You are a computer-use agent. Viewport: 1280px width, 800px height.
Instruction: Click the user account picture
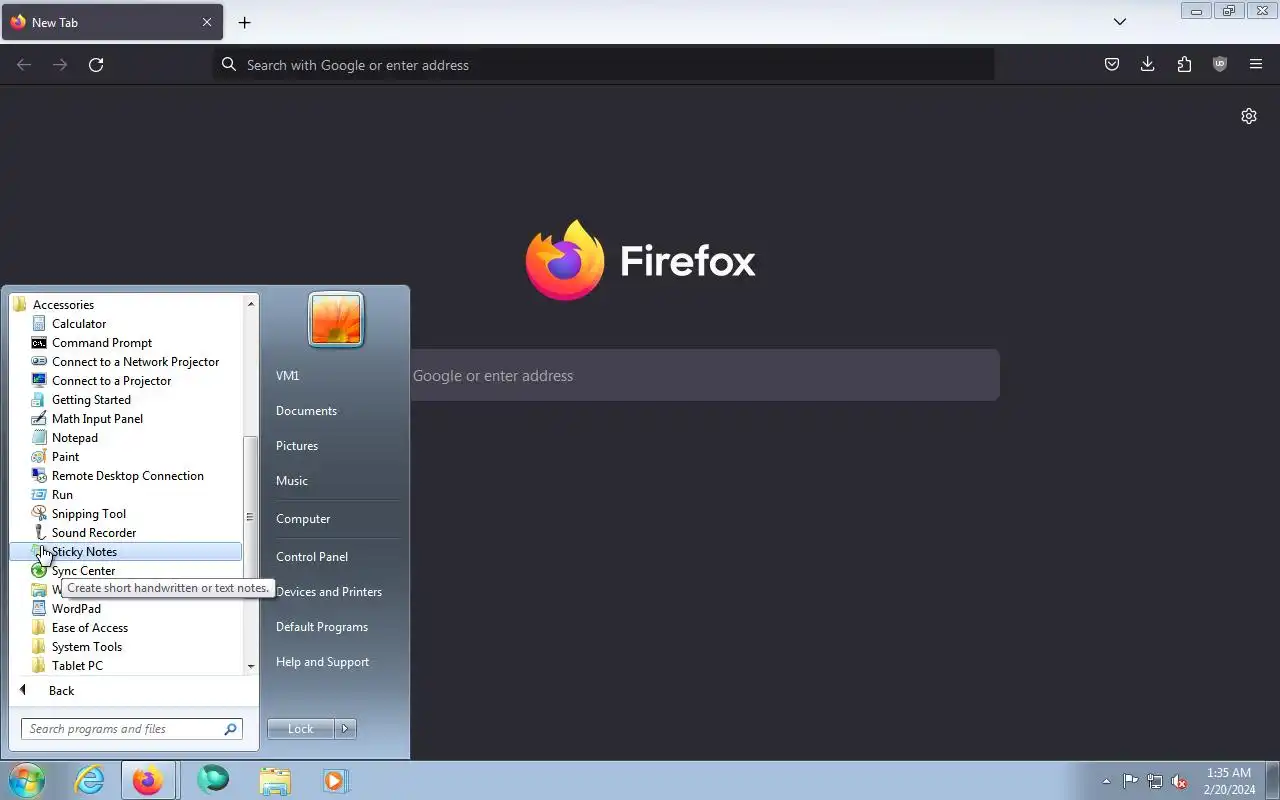(x=336, y=320)
